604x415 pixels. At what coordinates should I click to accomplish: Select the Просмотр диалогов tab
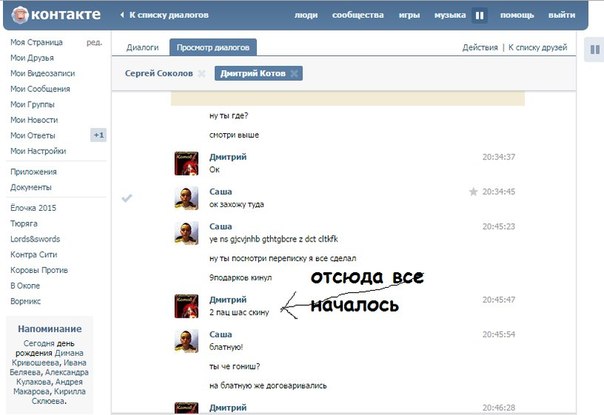point(213,47)
